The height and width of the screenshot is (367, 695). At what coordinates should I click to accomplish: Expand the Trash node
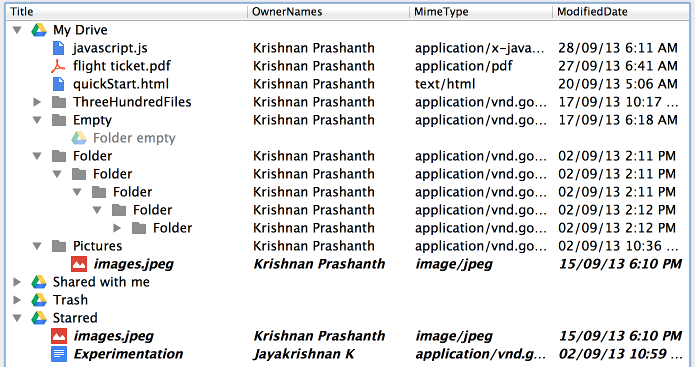(17, 300)
